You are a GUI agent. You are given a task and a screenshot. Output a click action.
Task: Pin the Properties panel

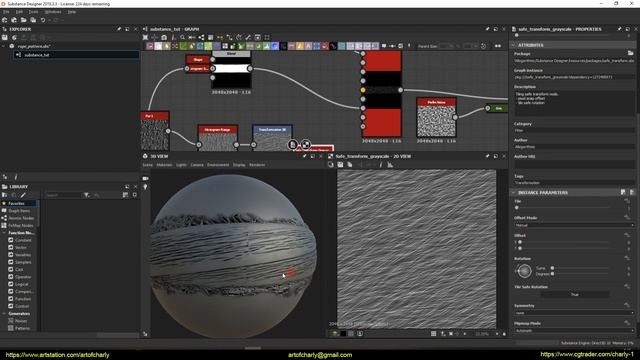[619, 29]
